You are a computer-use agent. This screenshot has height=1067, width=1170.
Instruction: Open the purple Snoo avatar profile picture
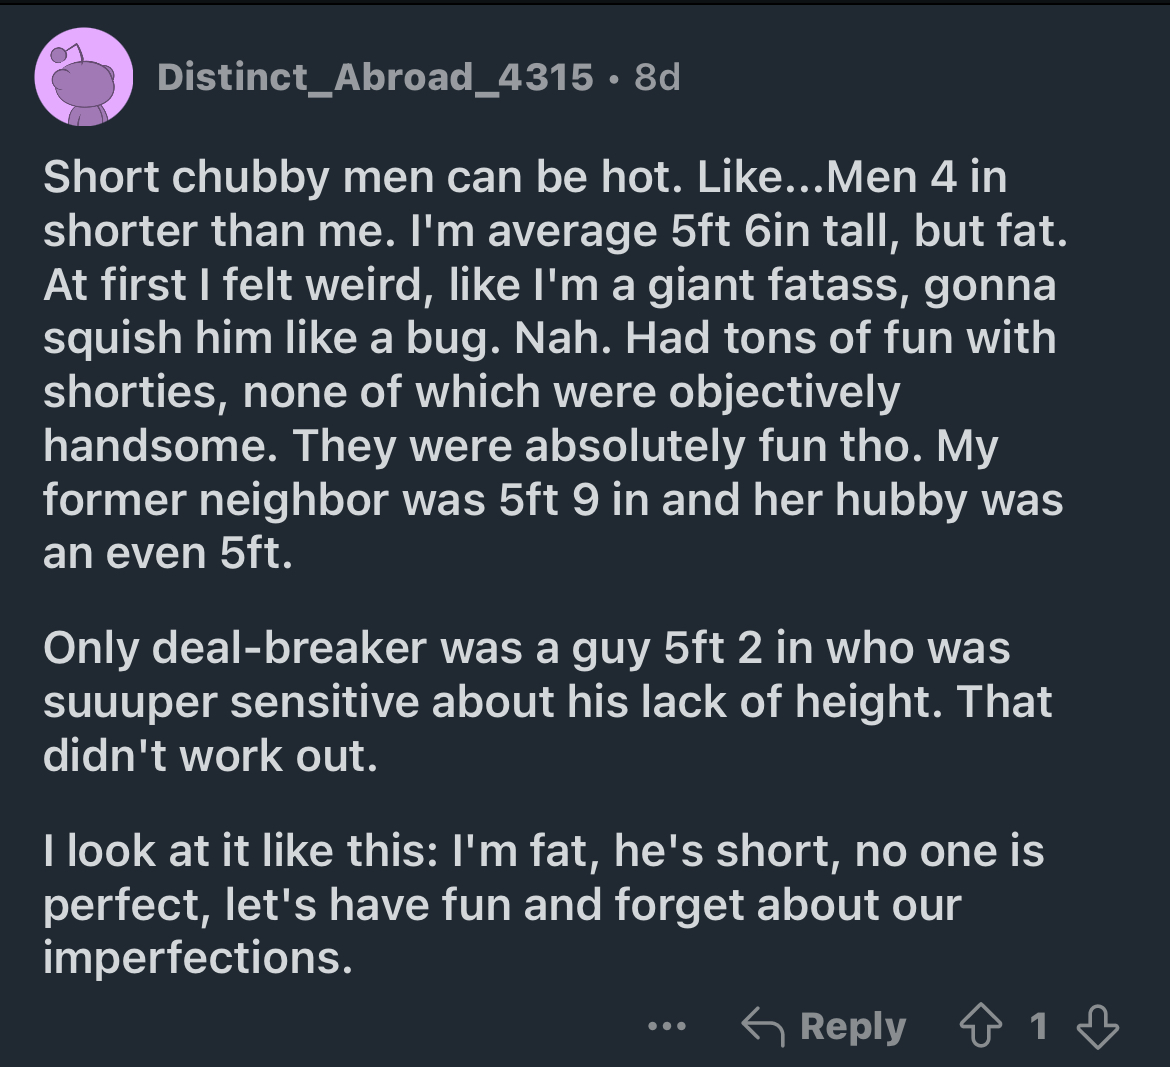pyautogui.click(x=85, y=78)
